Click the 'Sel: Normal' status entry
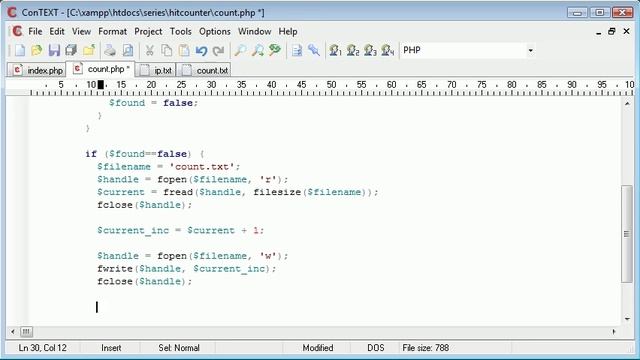Viewport: 640px width, 360px height. pos(179,348)
